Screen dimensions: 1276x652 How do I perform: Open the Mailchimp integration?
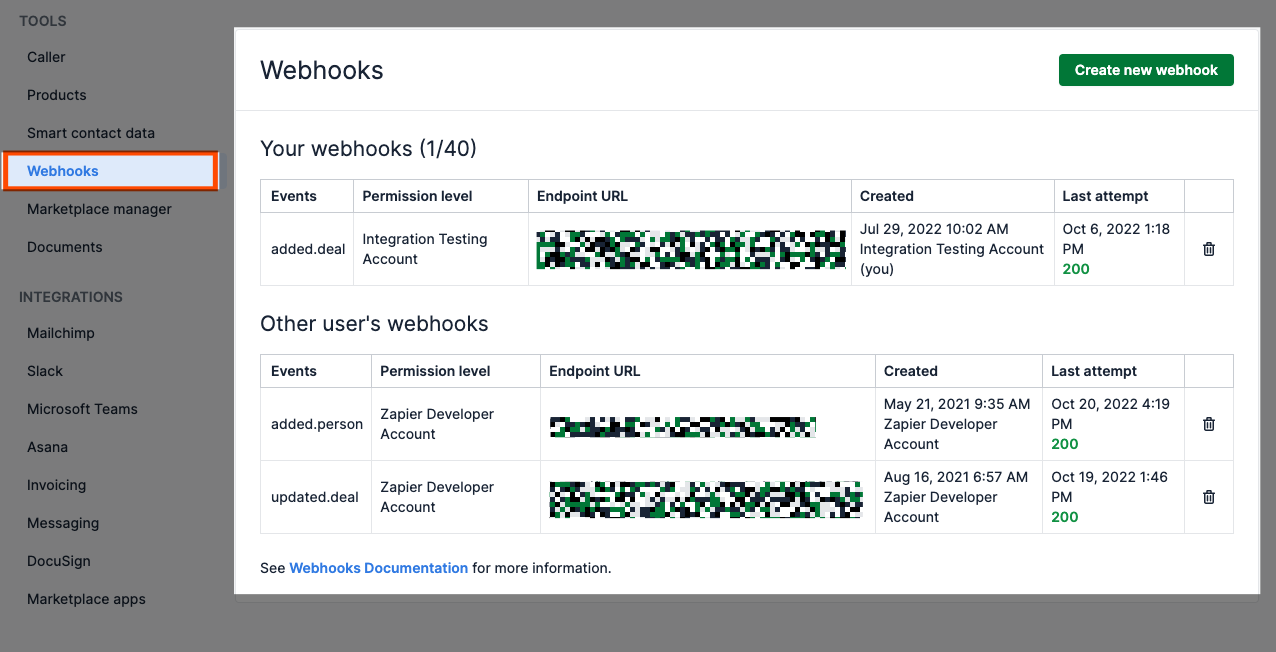[61, 333]
